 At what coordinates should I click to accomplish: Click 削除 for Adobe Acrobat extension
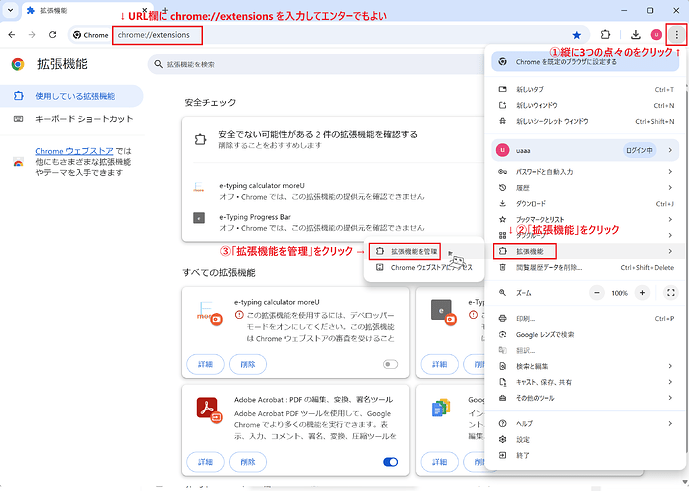(x=248, y=462)
